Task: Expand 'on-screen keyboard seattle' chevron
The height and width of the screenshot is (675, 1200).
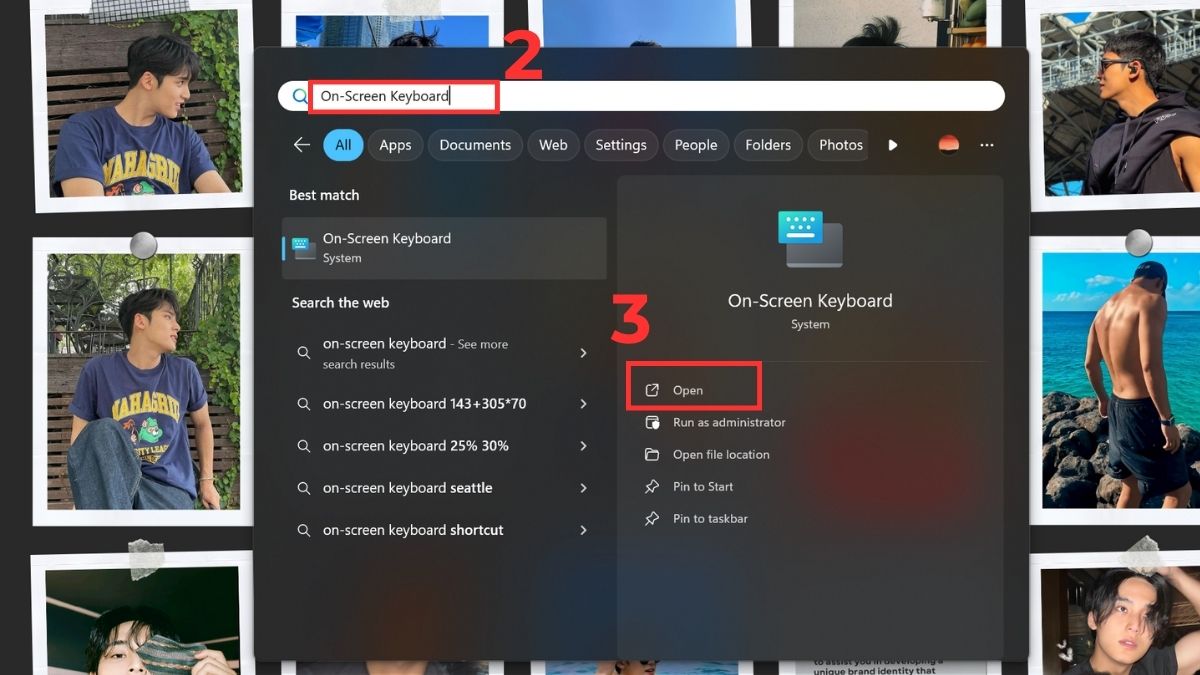Action: point(583,488)
